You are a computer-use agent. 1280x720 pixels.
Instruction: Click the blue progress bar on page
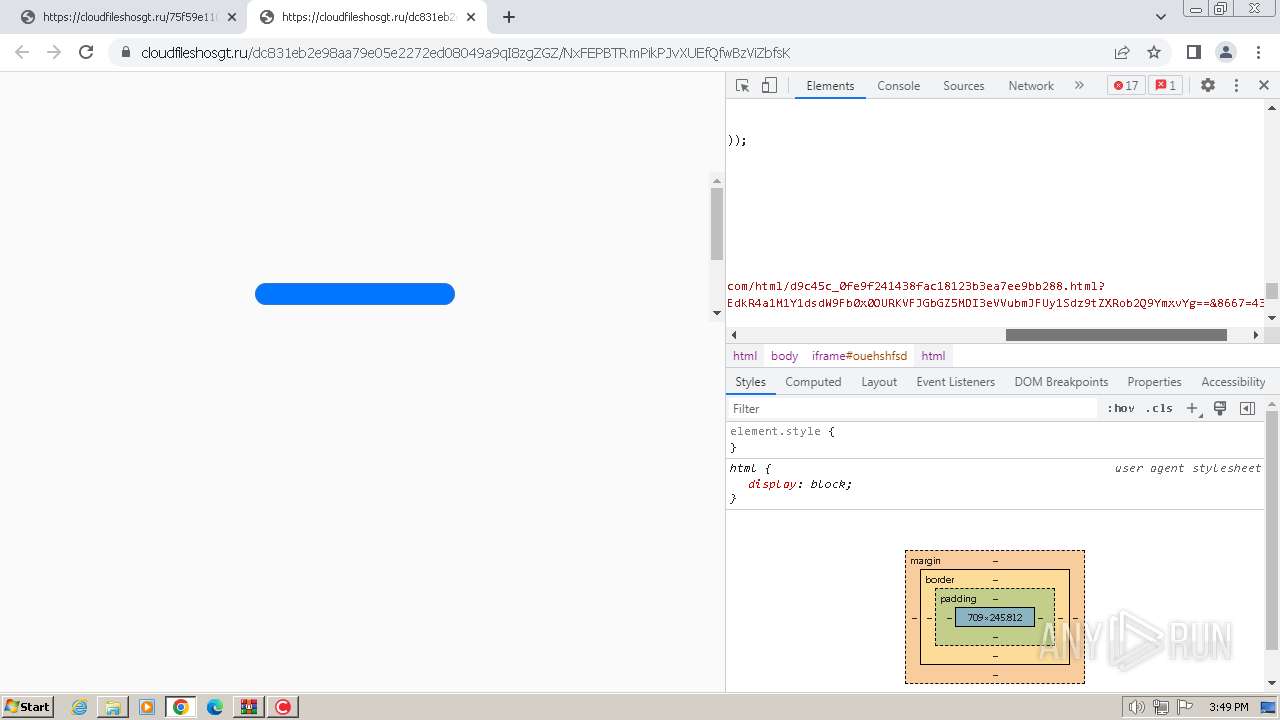355,294
